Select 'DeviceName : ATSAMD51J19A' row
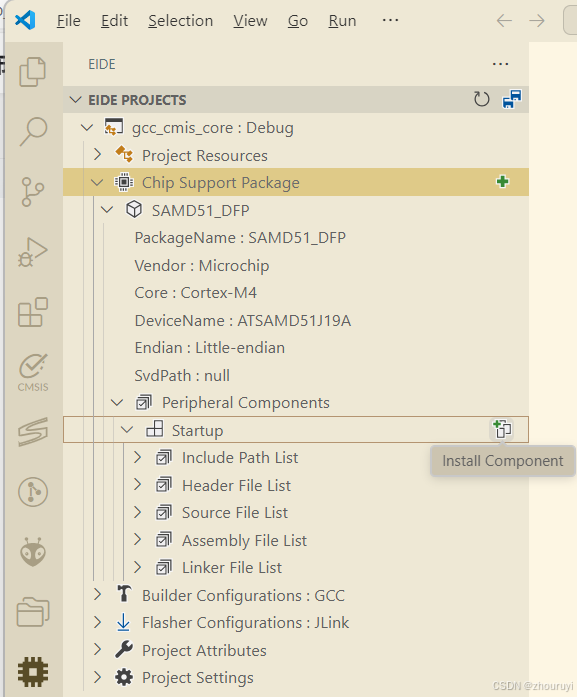Image resolution: width=577 pixels, height=697 pixels. (x=296, y=320)
